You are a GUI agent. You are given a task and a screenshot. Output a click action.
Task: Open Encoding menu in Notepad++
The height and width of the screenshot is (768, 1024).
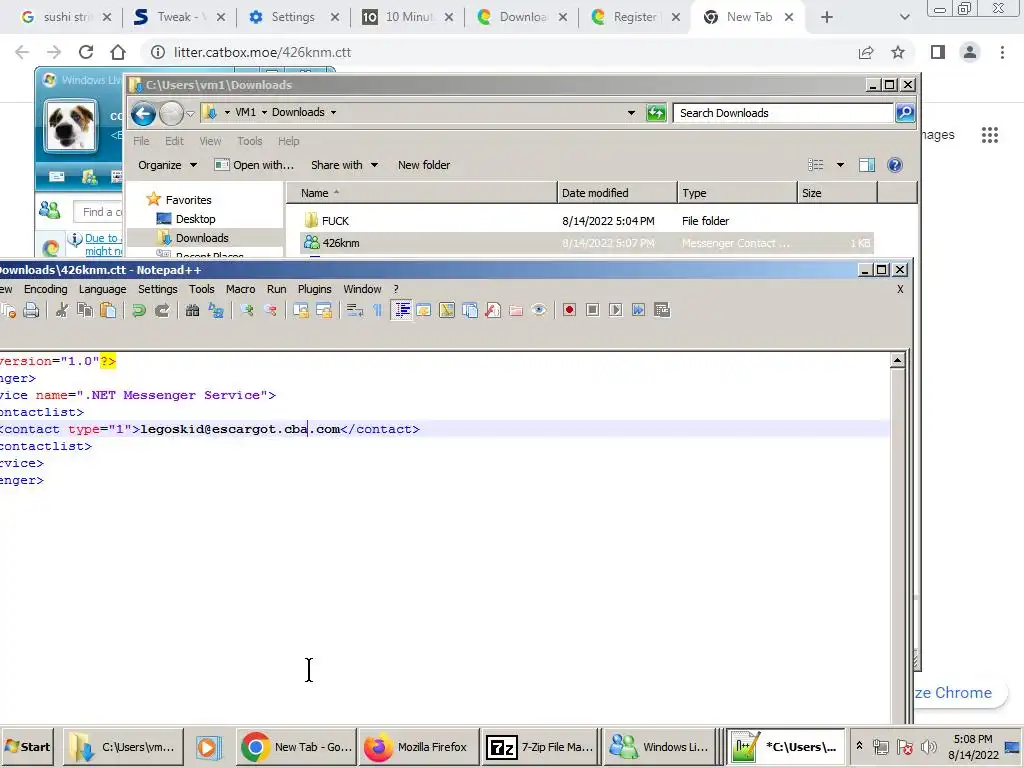(46, 289)
